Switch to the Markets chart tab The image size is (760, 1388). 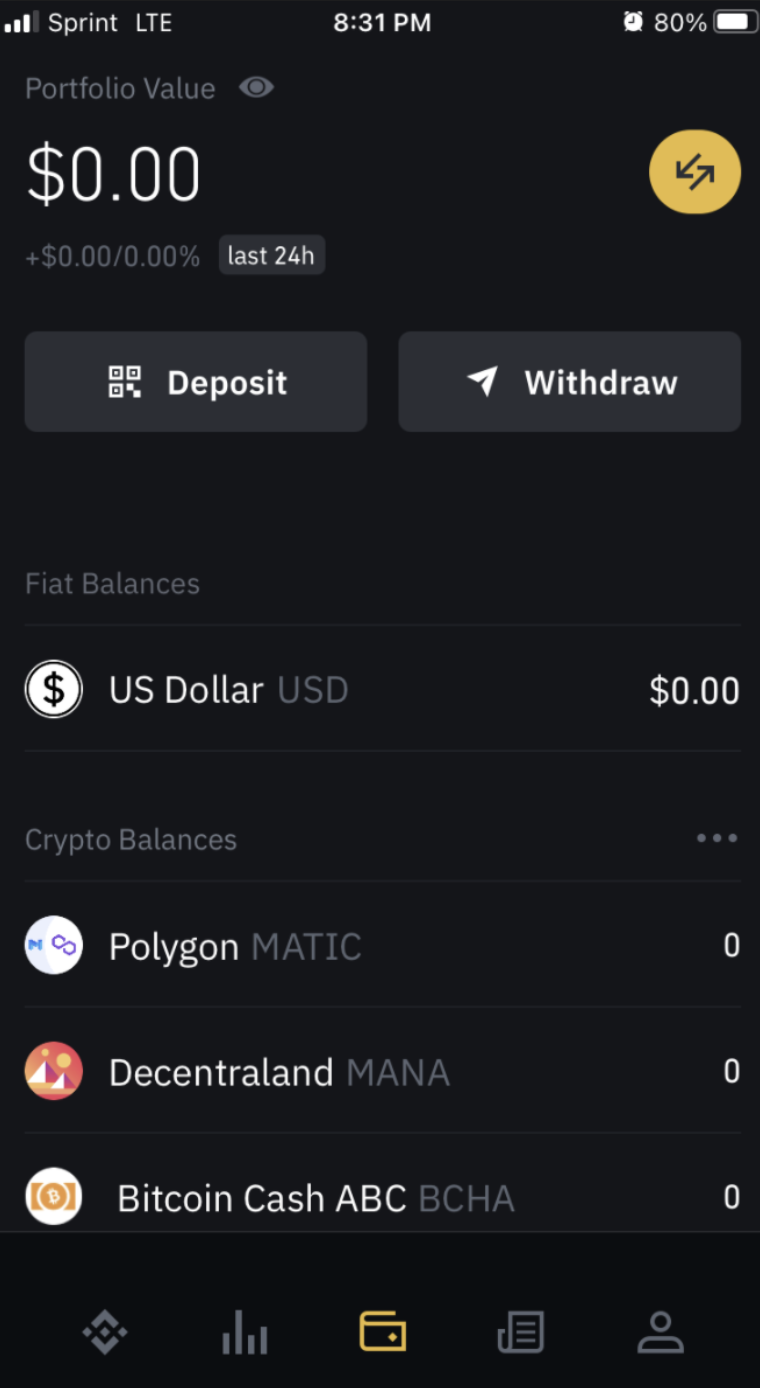tap(244, 1332)
